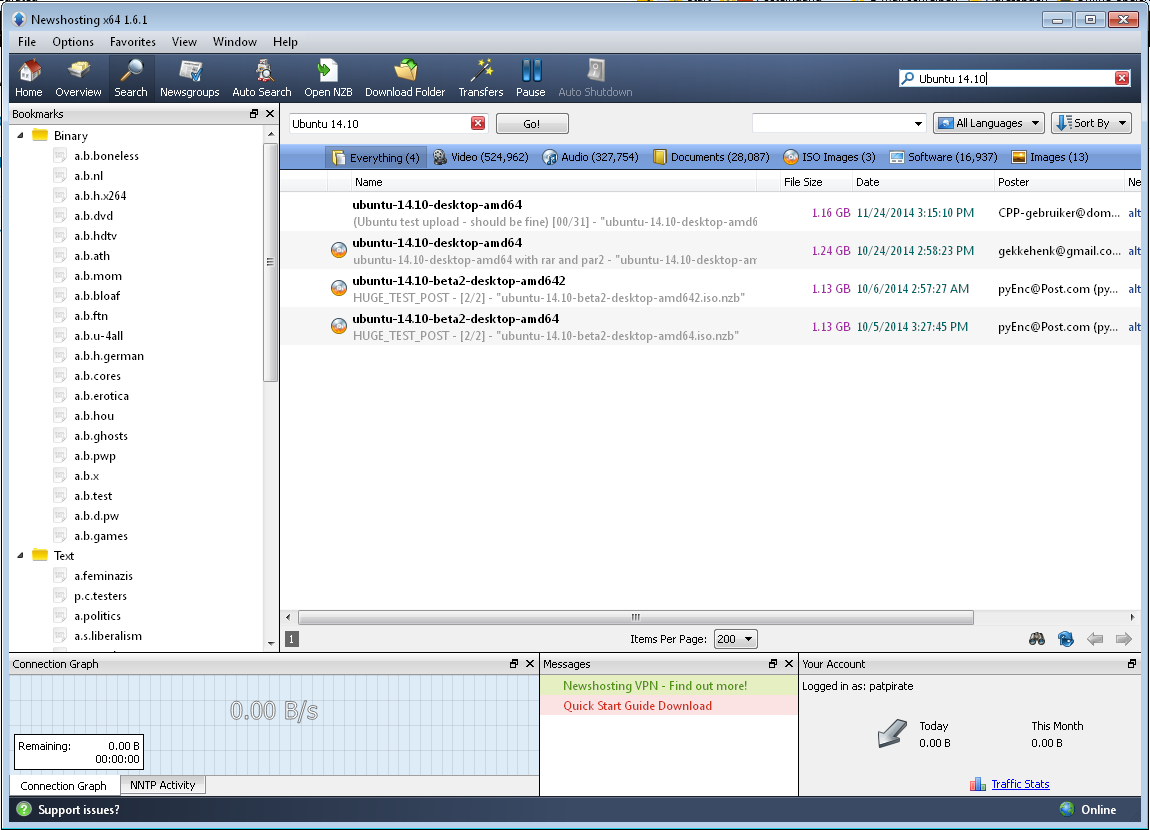Undock the Your Account panel
Image resolution: width=1150 pixels, height=830 pixels.
[x=1132, y=664]
